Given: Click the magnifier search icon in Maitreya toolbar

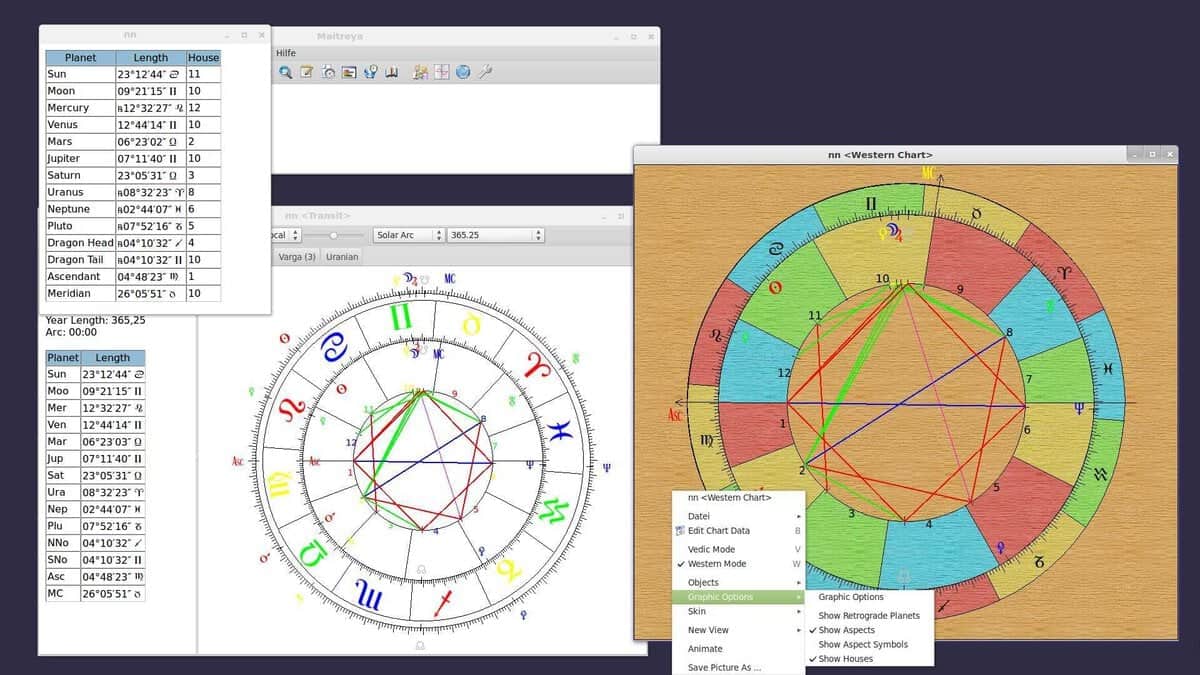Looking at the screenshot, I should 286,72.
